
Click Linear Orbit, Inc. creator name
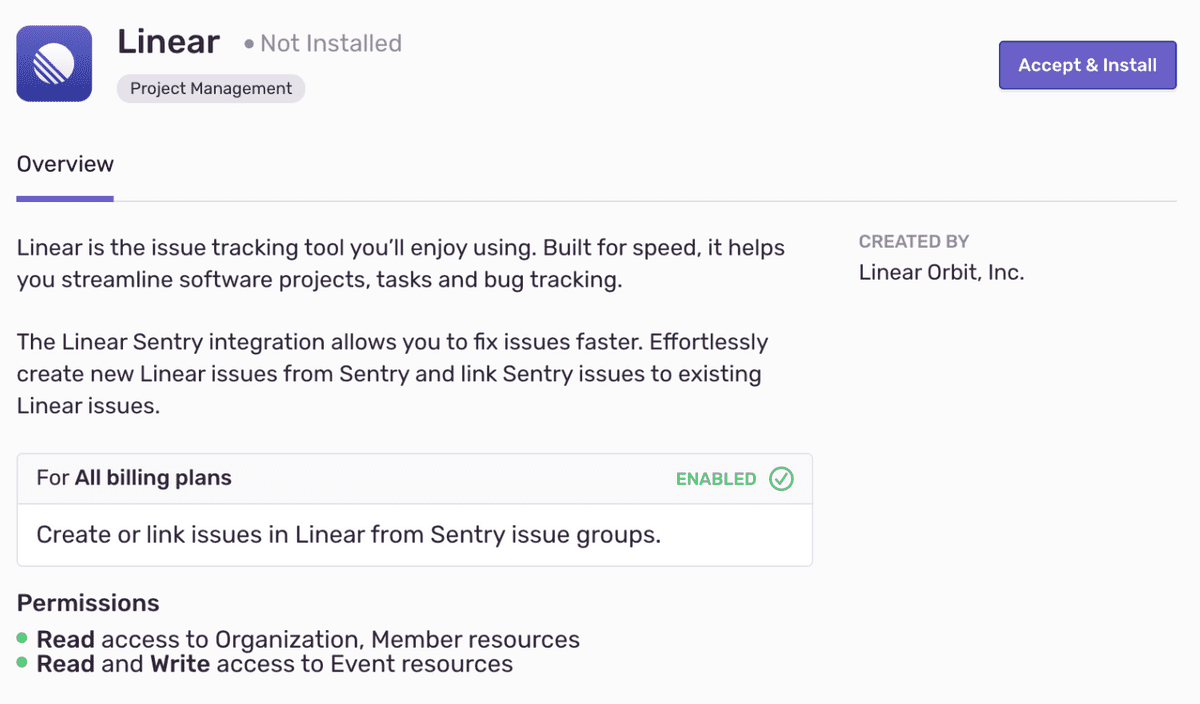[x=941, y=272]
